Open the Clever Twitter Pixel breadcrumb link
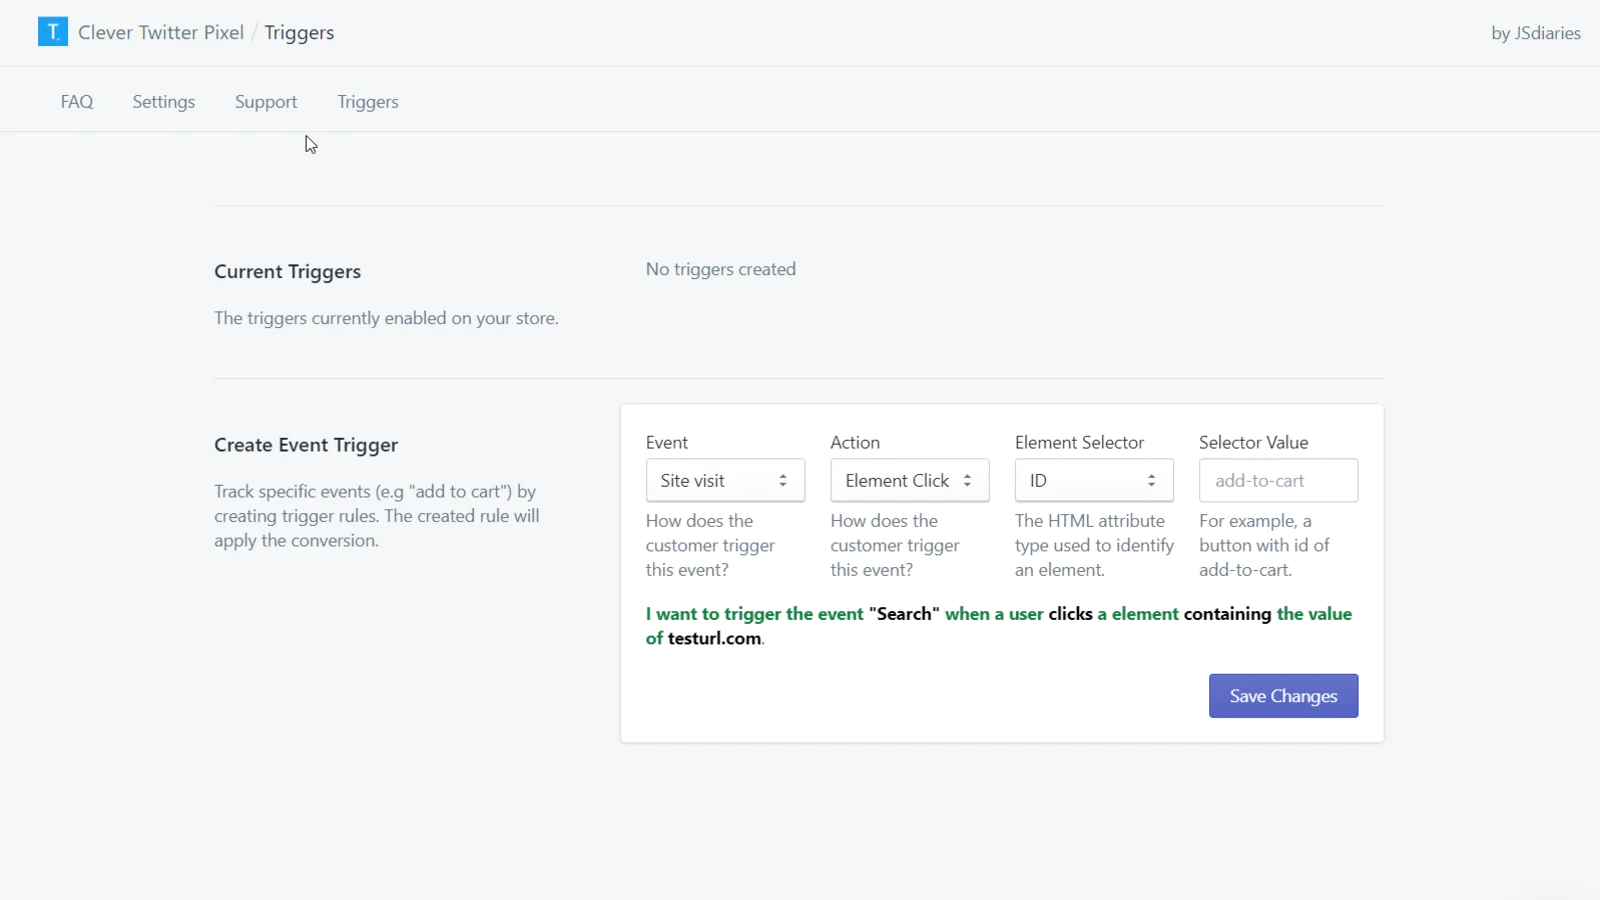Screen dimensions: 1600x900 pyautogui.click(x=161, y=33)
